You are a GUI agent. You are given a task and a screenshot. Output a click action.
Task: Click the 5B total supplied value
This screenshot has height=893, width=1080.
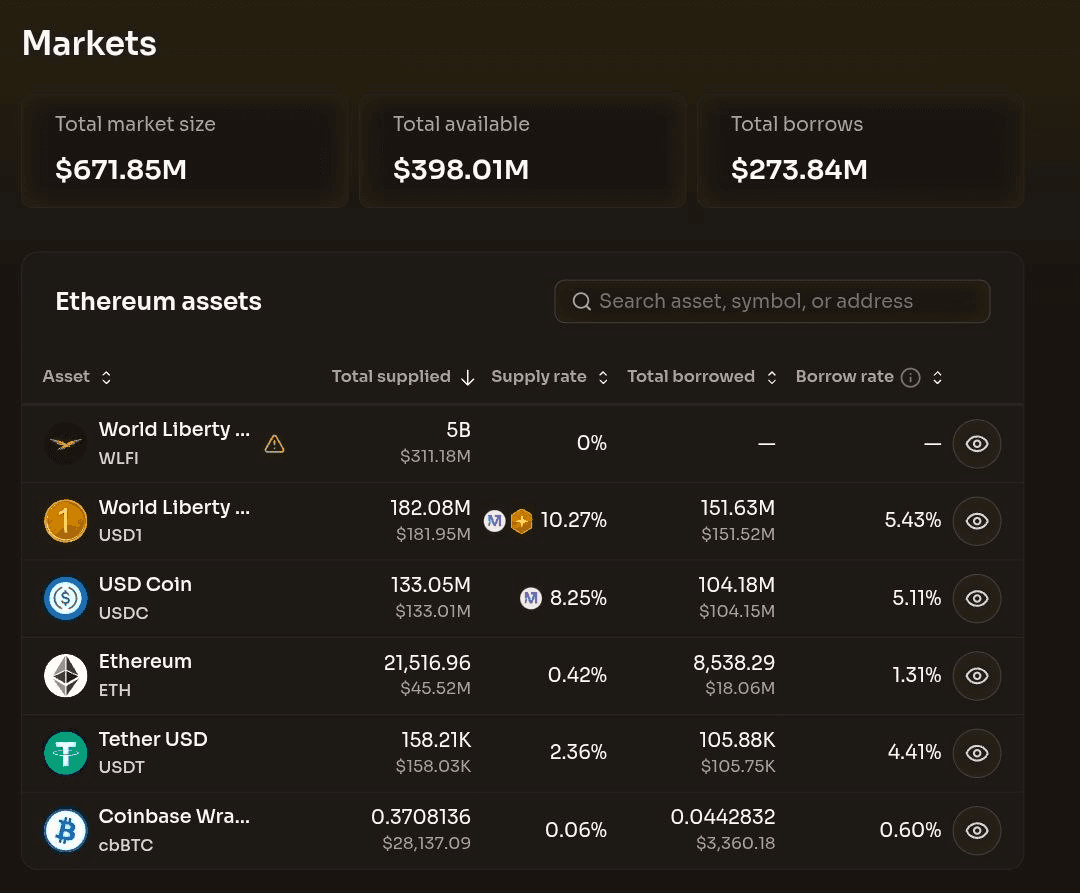[459, 430]
